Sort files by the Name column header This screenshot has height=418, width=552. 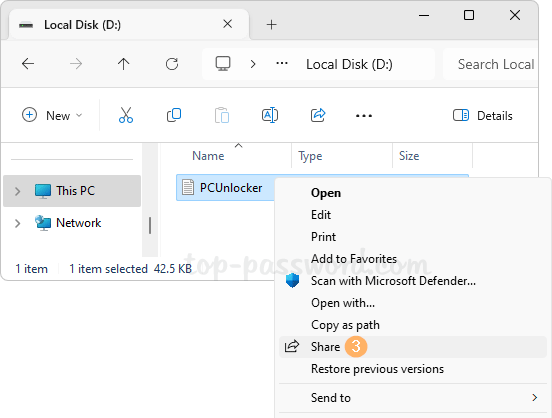pos(208,156)
